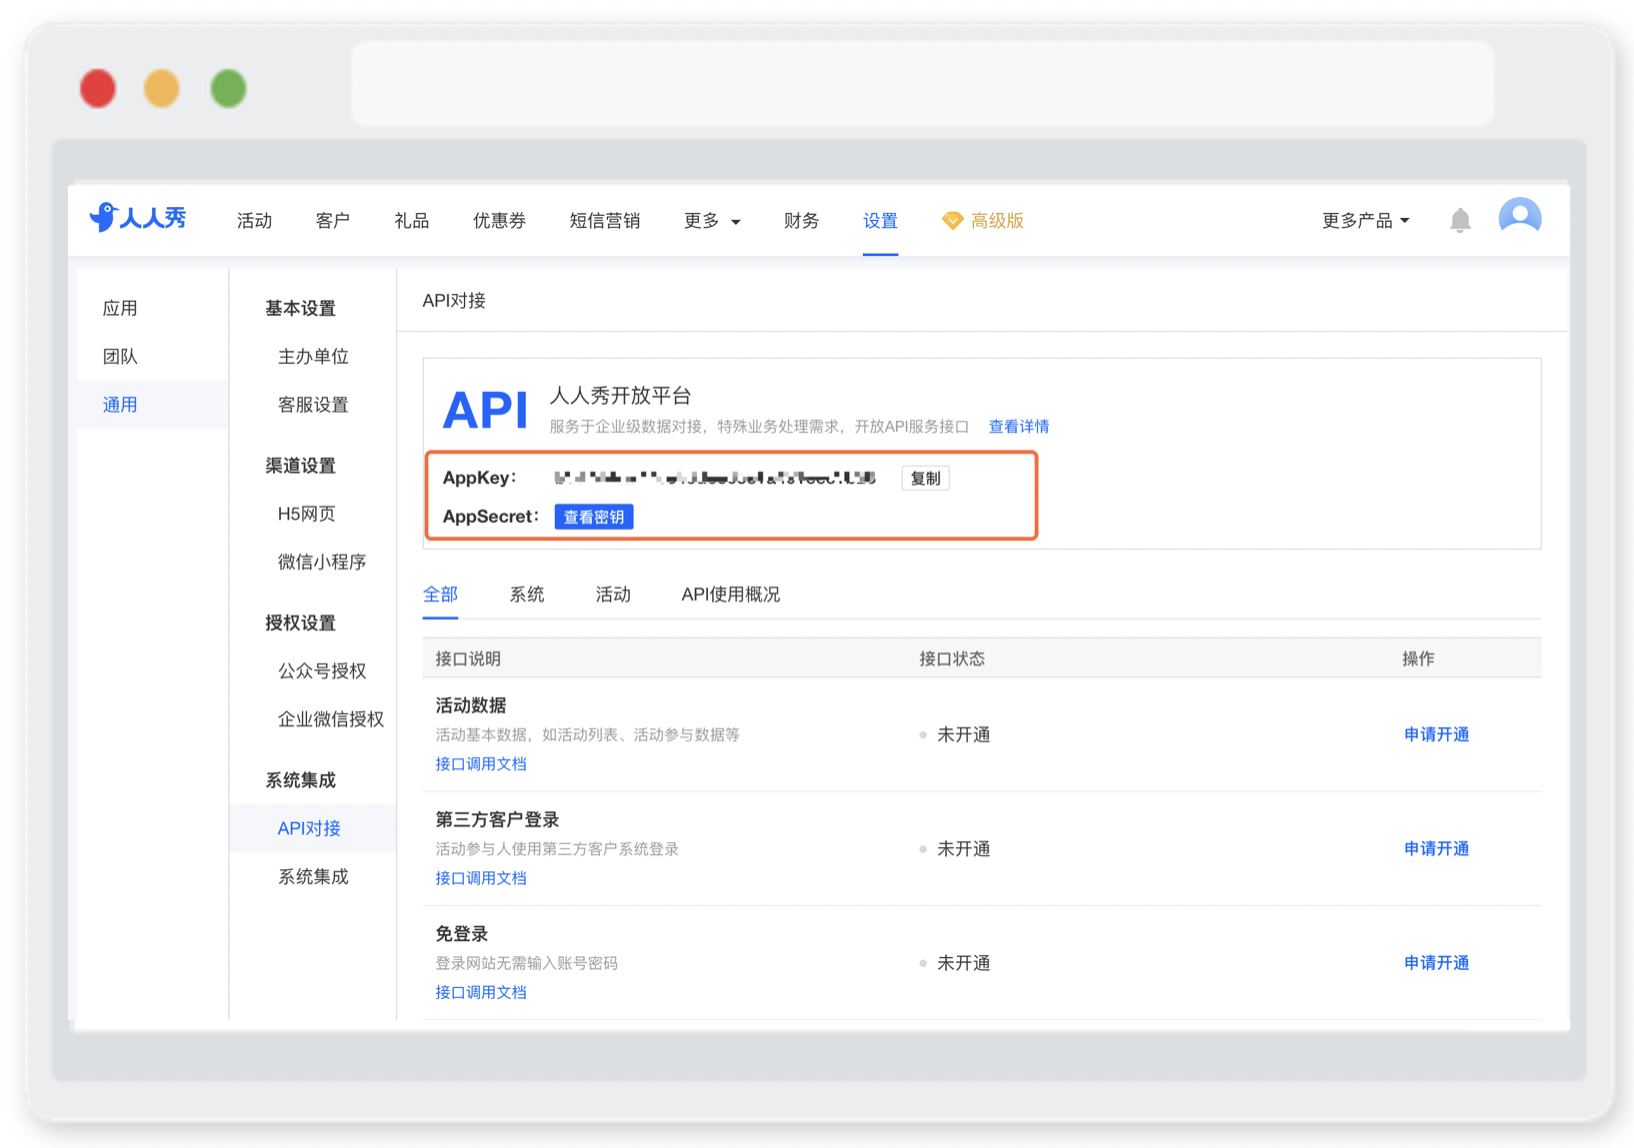
Task: Open 主办单位 settings
Action: [x=313, y=356]
